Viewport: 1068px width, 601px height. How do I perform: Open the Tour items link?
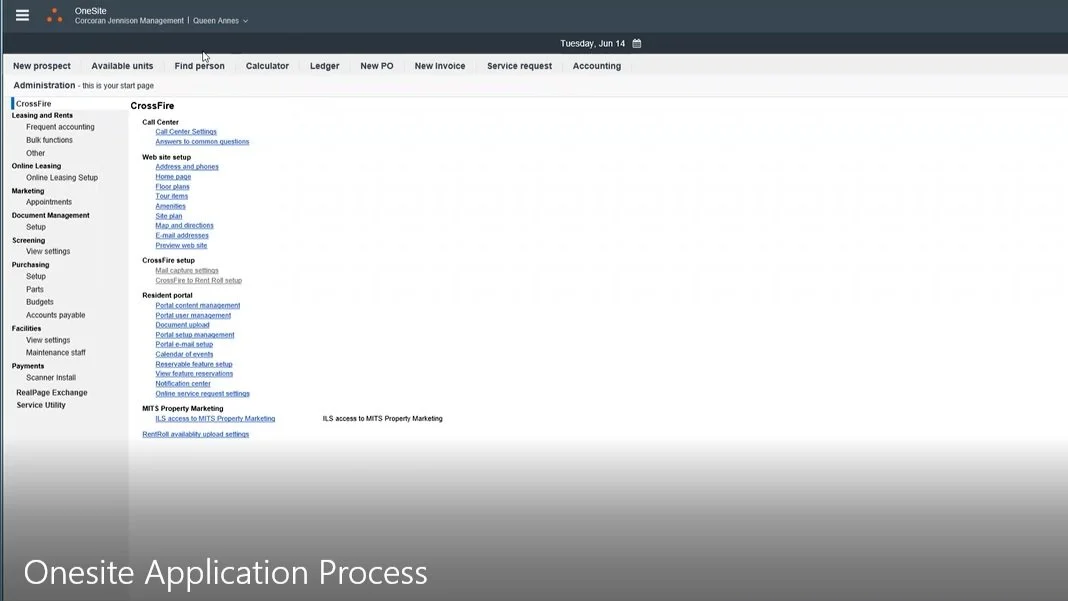[x=172, y=196]
